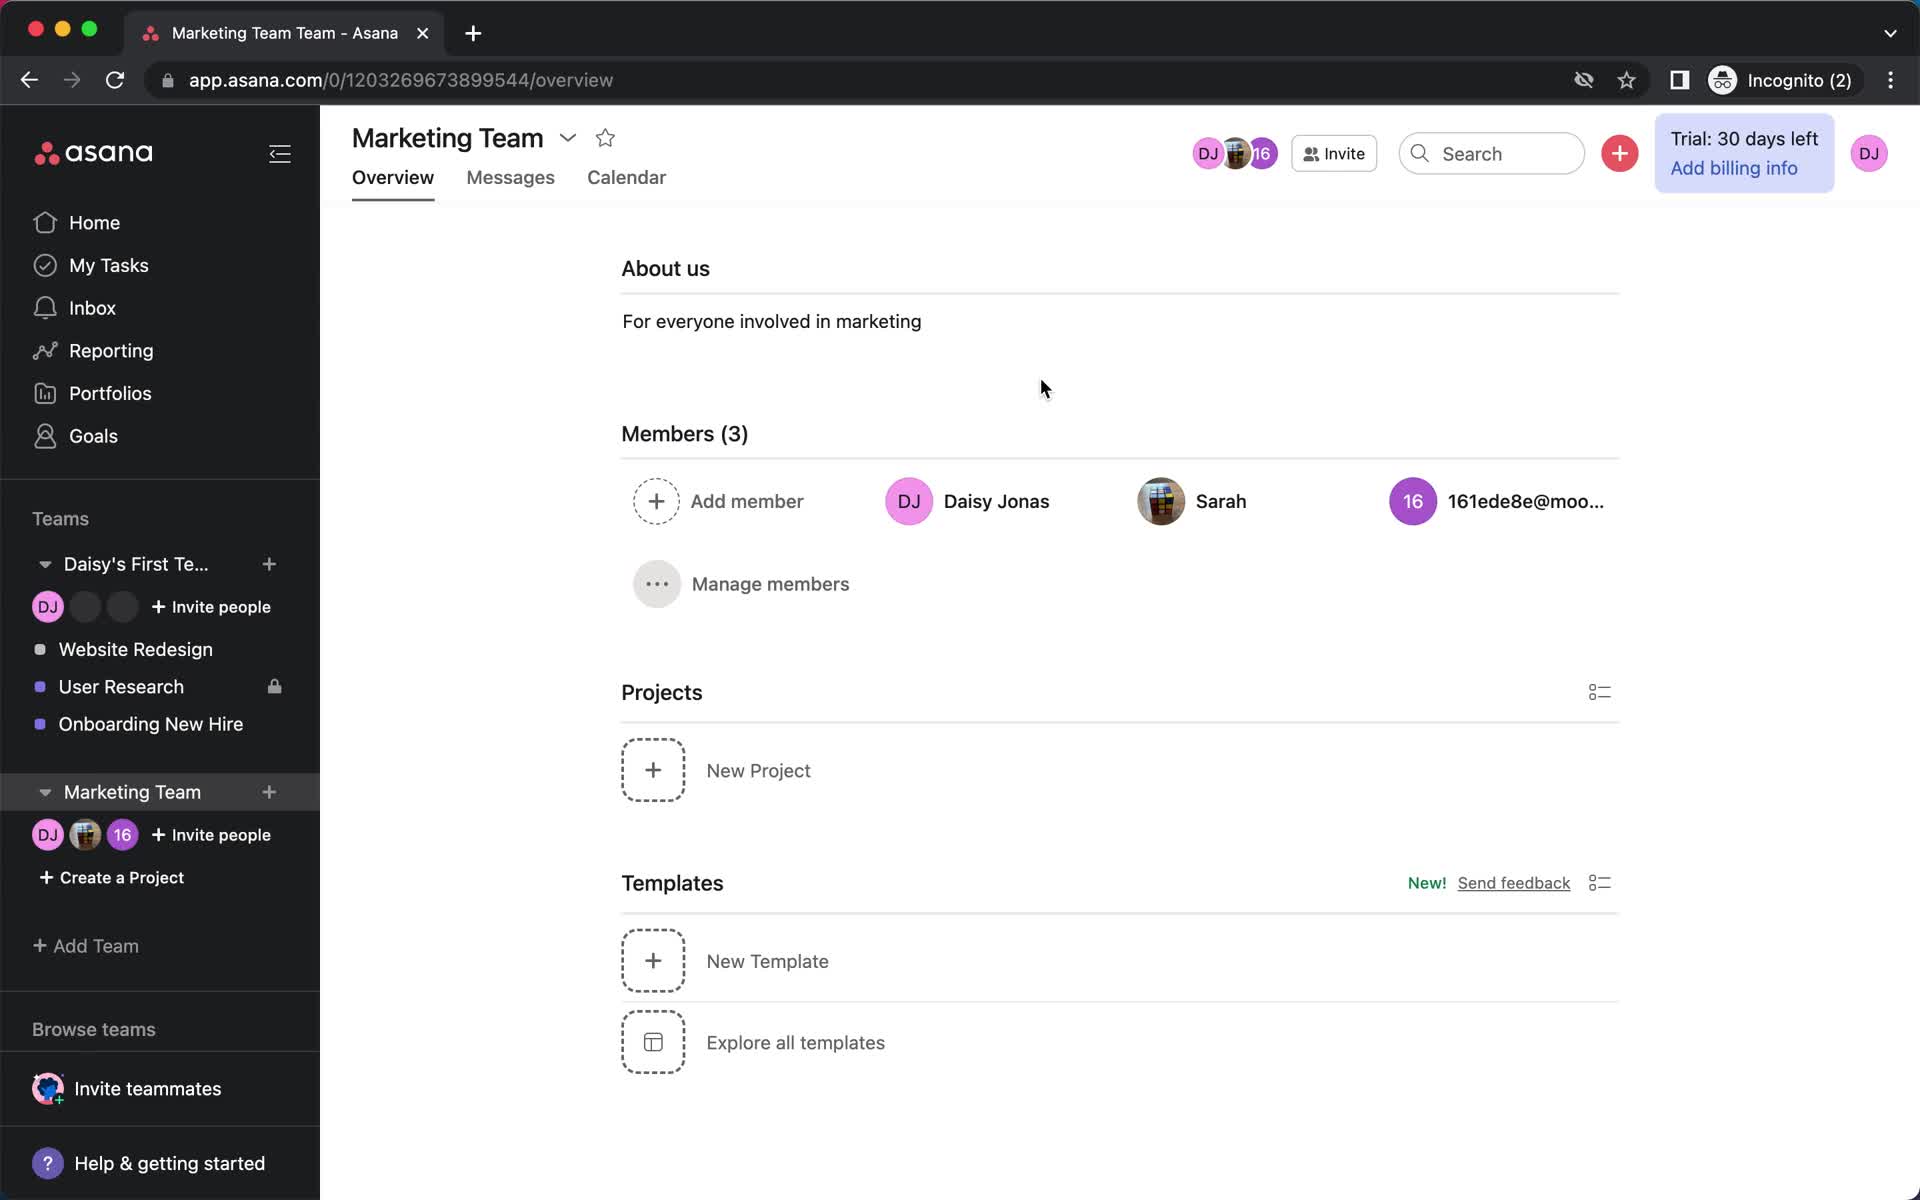This screenshot has height=1200, width=1920.
Task: Click User Research private lock icon
Action: pos(275,687)
